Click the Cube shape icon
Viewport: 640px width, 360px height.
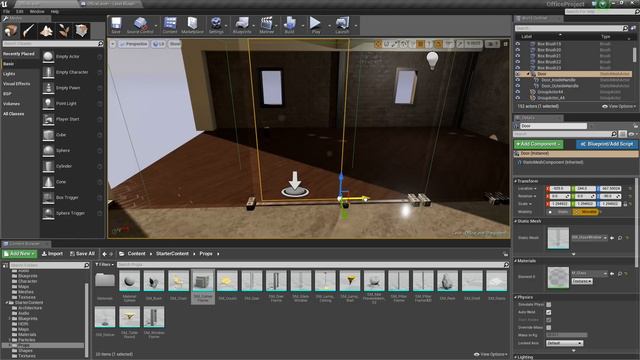48,135
